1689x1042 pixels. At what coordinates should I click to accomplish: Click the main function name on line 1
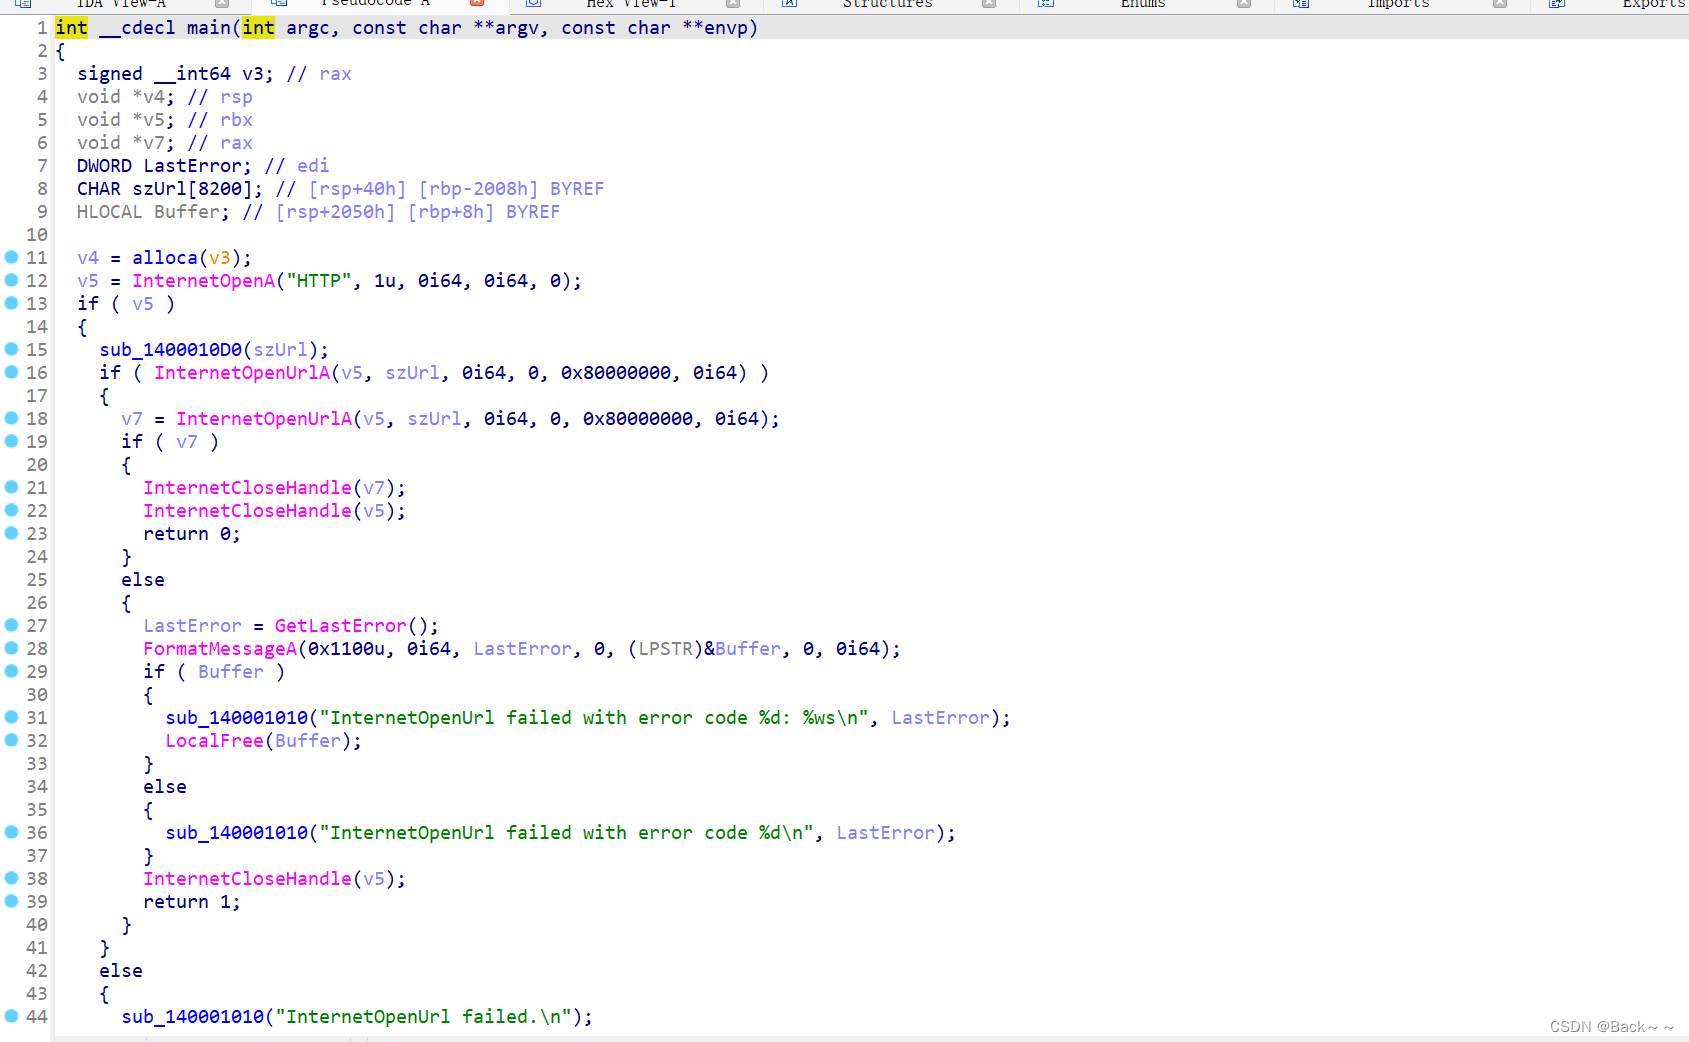[209, 28]
